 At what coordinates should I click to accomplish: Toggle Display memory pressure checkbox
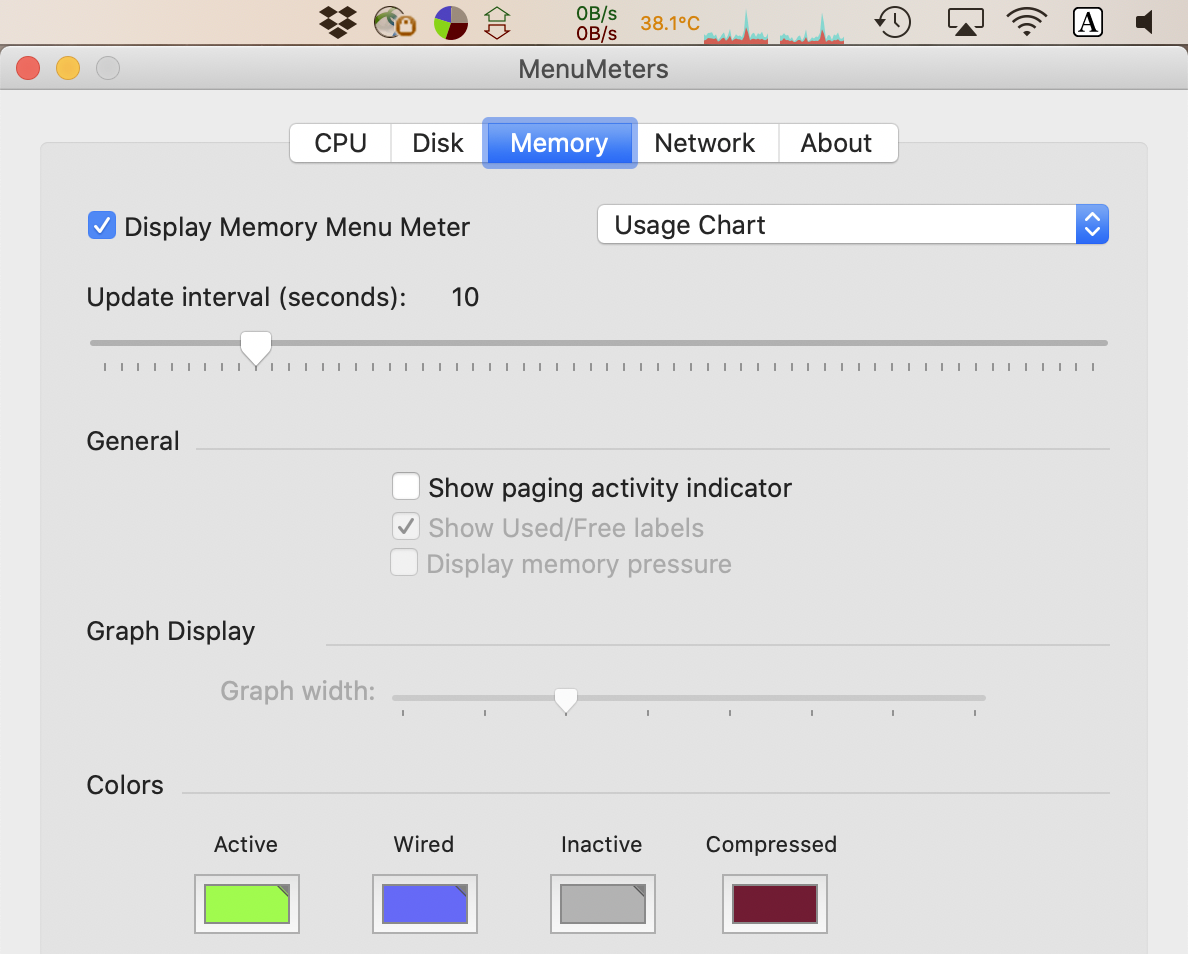tap(404, 563)
